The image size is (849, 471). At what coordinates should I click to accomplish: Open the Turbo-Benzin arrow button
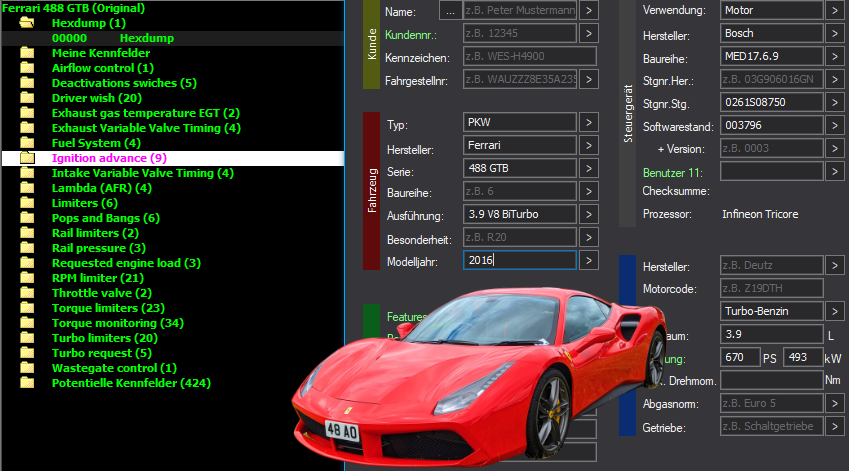point(834,311)
